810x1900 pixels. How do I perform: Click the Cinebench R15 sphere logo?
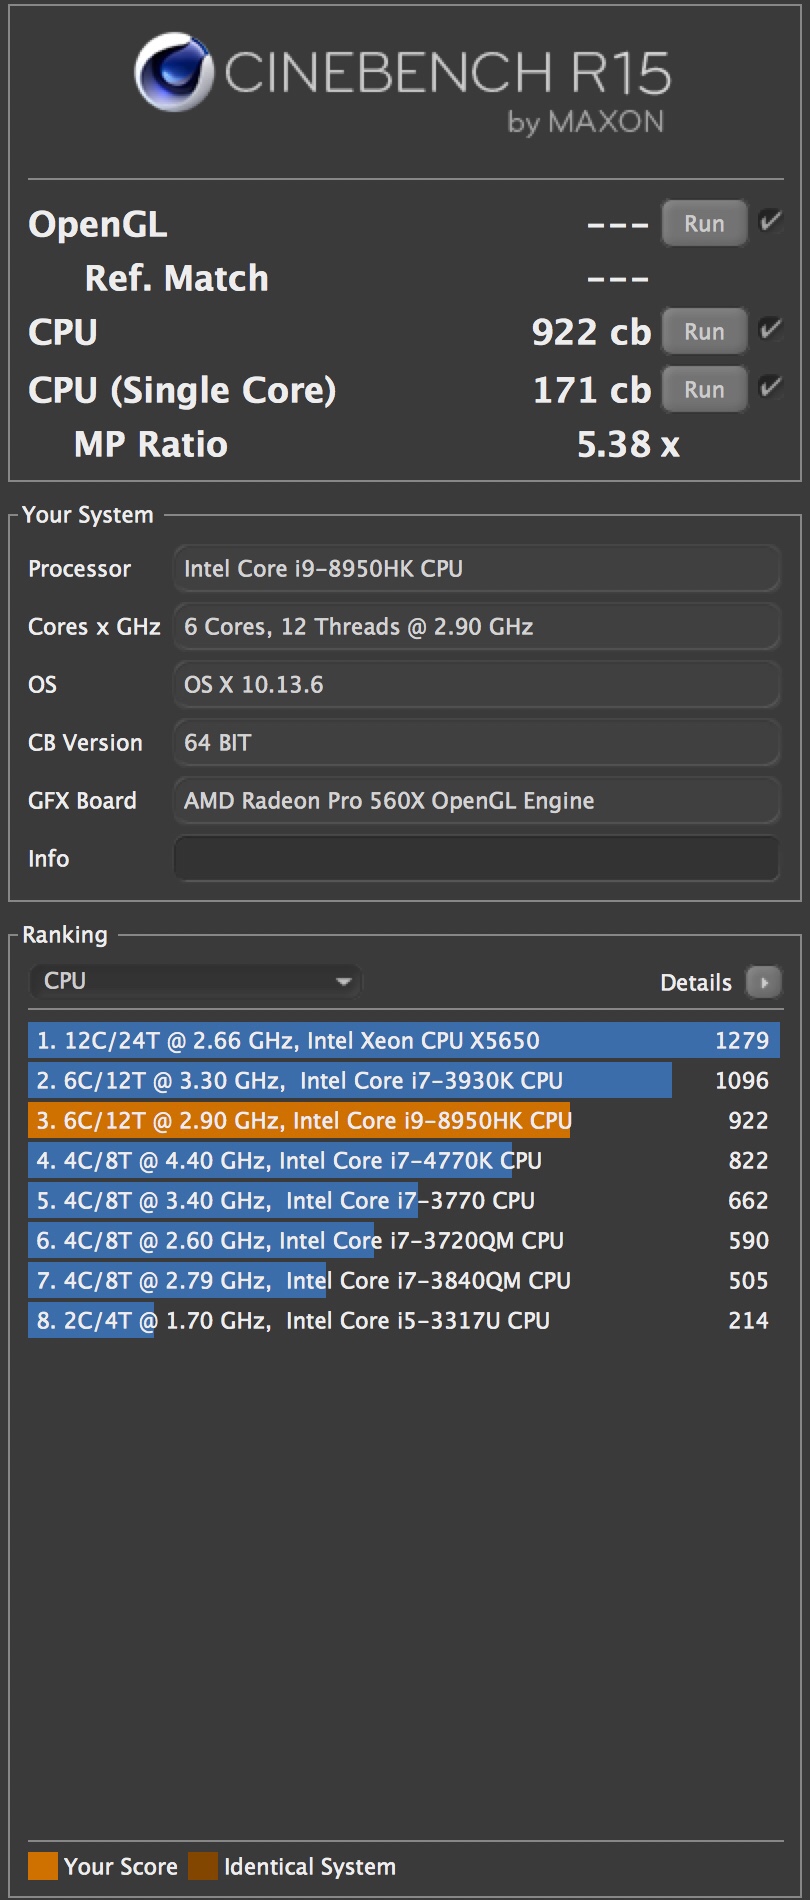(174, 72)
